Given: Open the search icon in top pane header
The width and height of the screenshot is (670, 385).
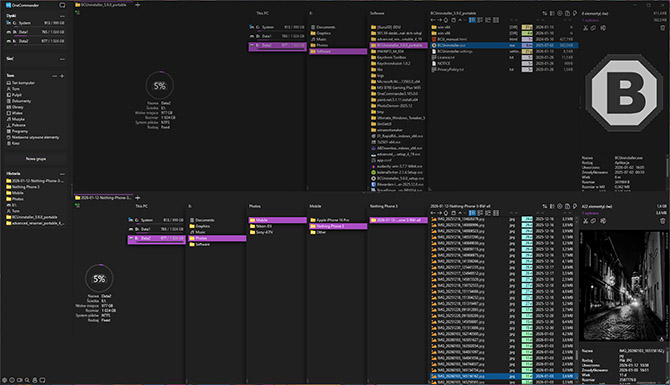Looking at the screenshot, I should tap(575, 13).
